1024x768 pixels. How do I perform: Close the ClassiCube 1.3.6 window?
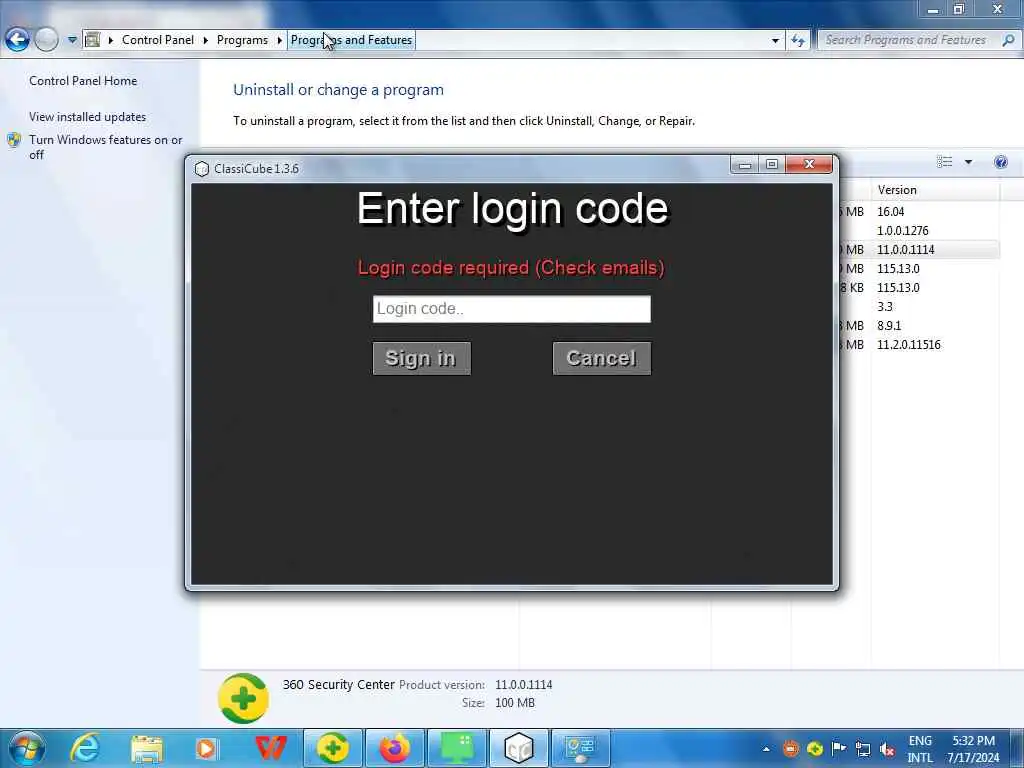tap(809, 165)
